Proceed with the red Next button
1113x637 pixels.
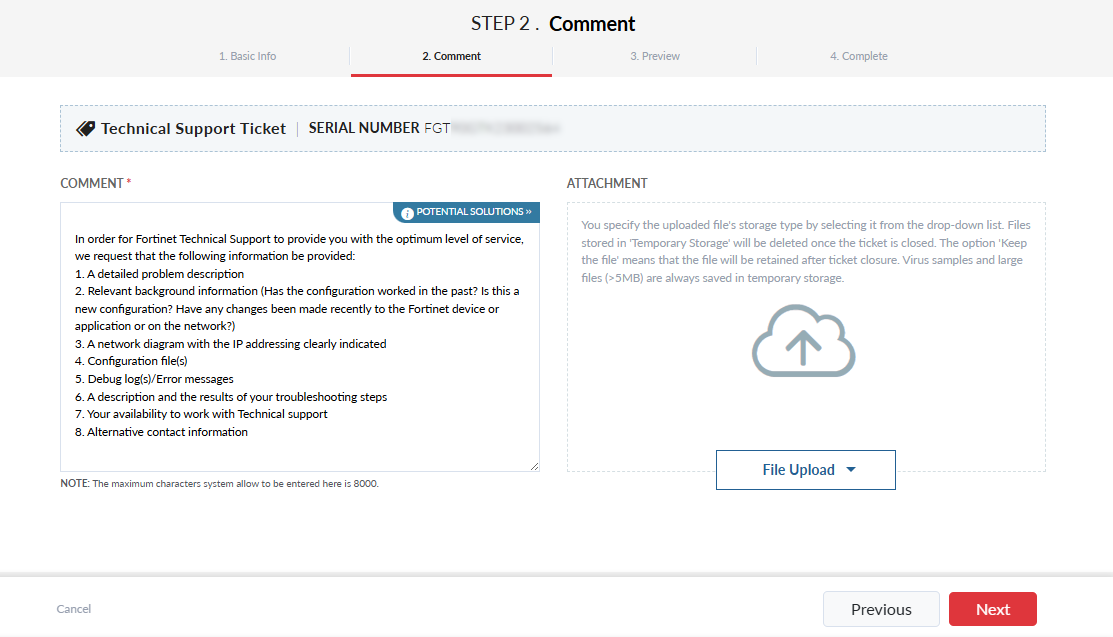click(x=992, y=609)
